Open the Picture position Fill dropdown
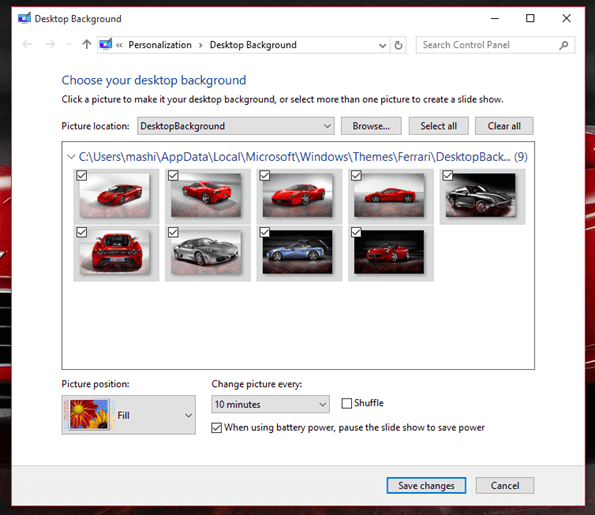Image resolution: width=595 pixels, height=515 pixels. (x=129, y=415)
